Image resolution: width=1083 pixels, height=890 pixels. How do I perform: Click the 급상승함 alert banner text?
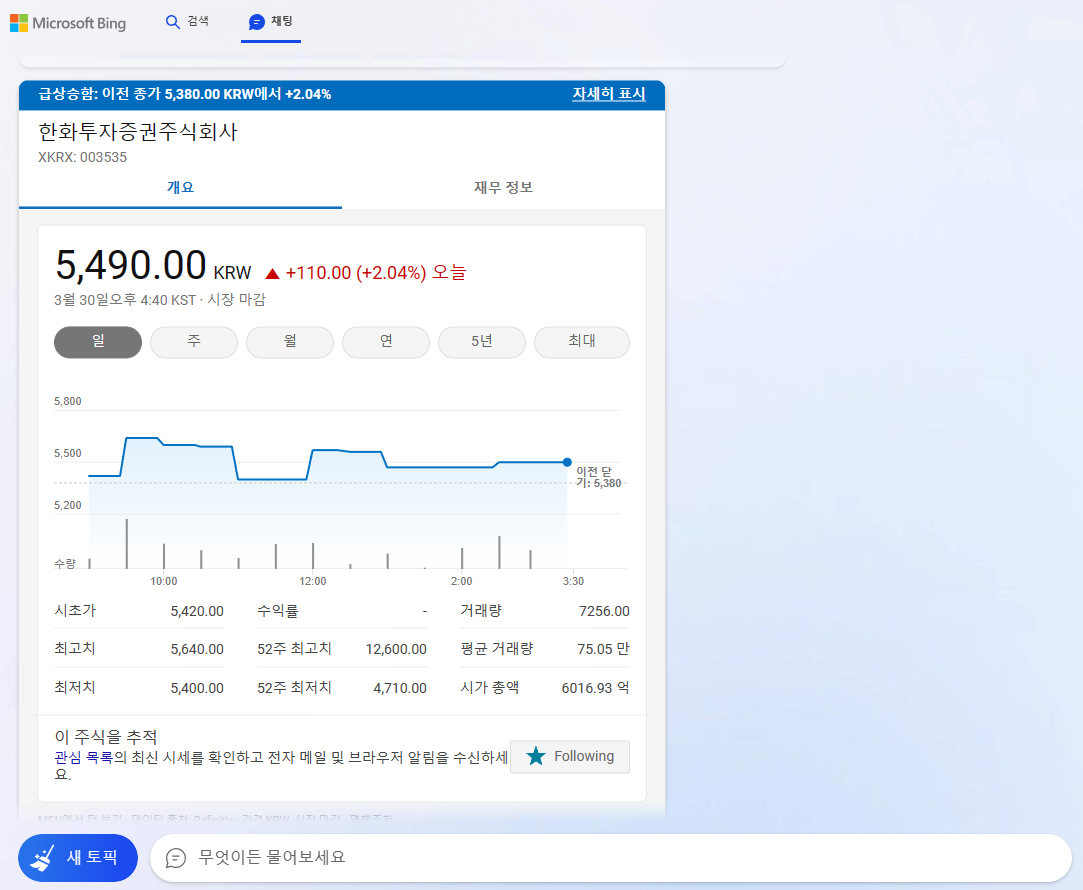click(184, 94)
